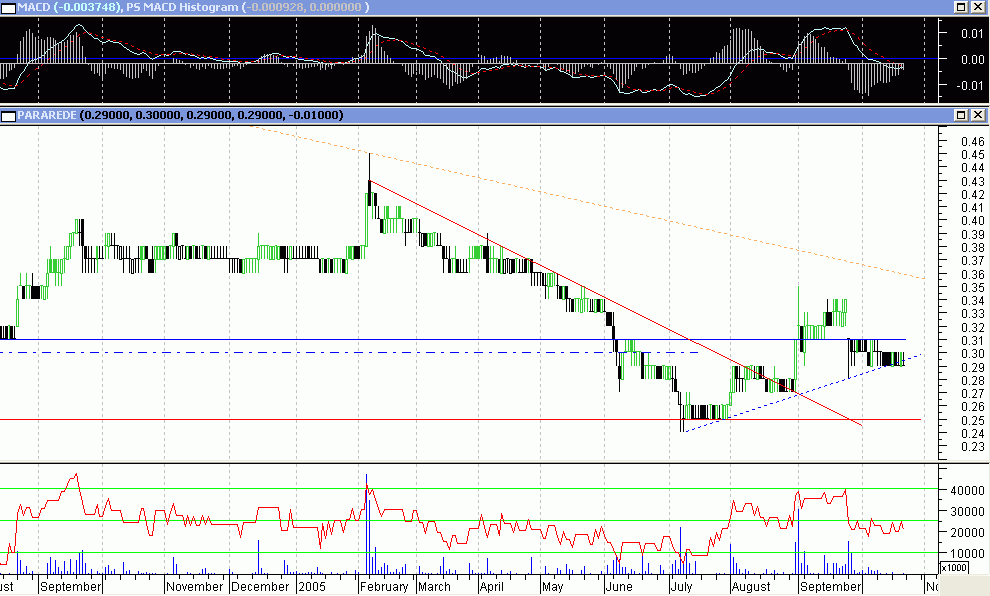The height and width of the screenshot is (596, 990).
Task: Close the MACD indicator pane
Action: click(x=977, y=7)
